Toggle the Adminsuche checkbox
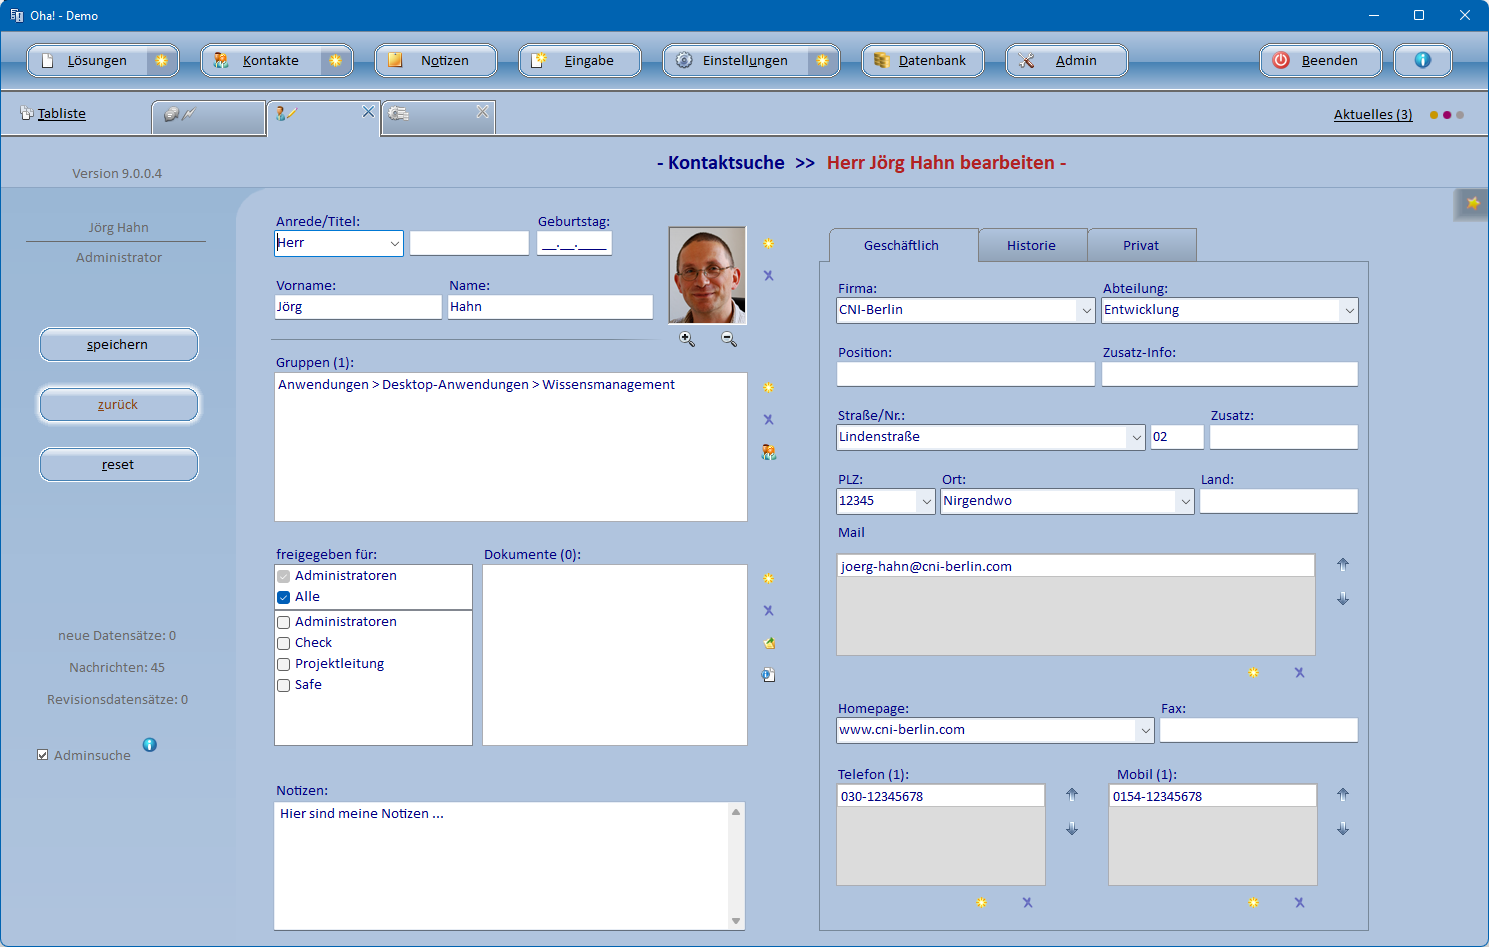This screenshot has width=1489, height=947. click(42, 755)
